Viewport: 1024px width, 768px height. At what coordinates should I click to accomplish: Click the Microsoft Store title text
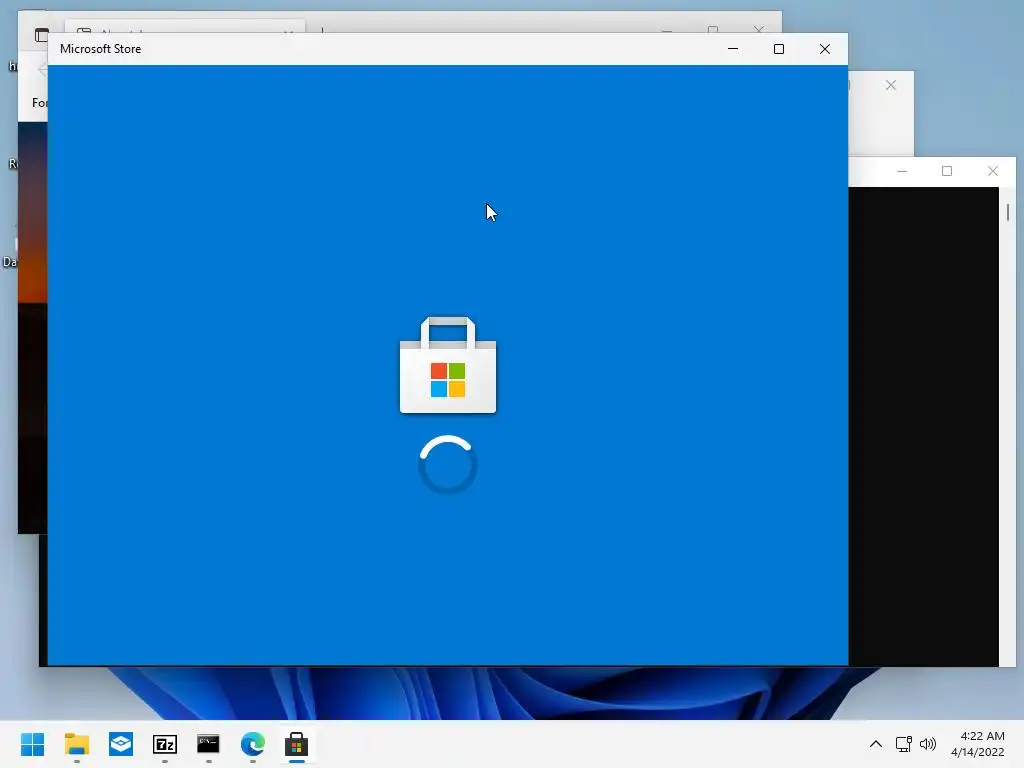pyautogui.click(x=101, y=49)
